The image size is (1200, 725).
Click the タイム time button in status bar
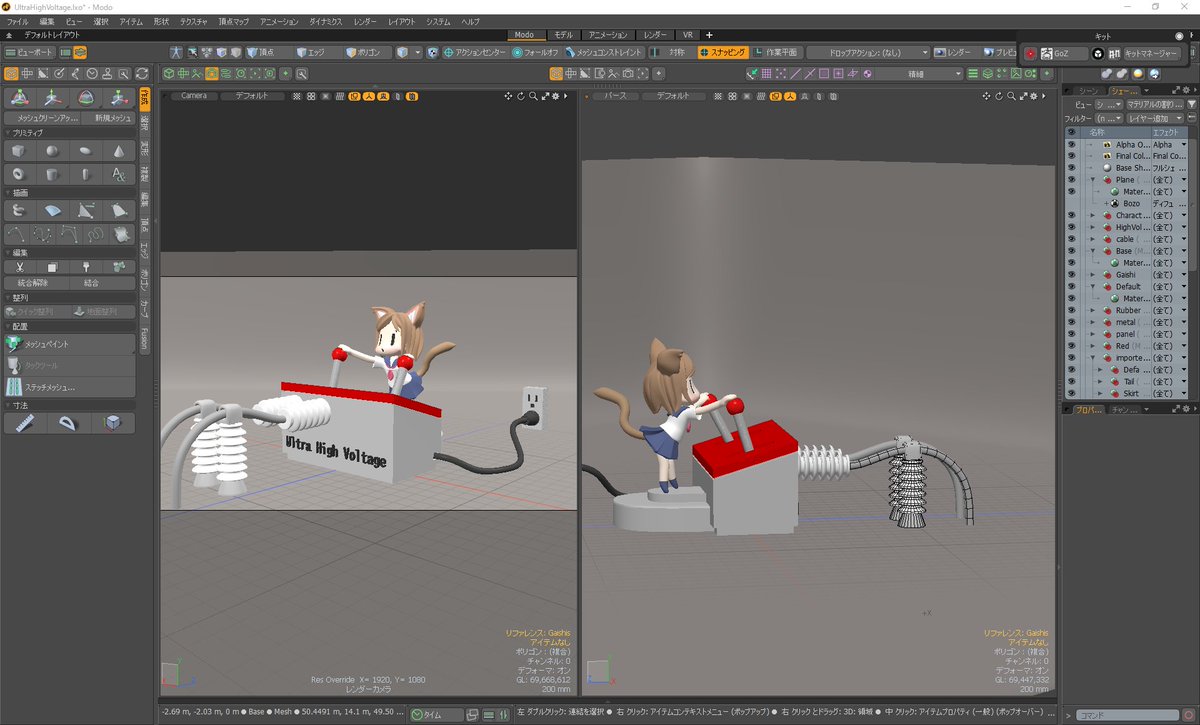[437, 714]
